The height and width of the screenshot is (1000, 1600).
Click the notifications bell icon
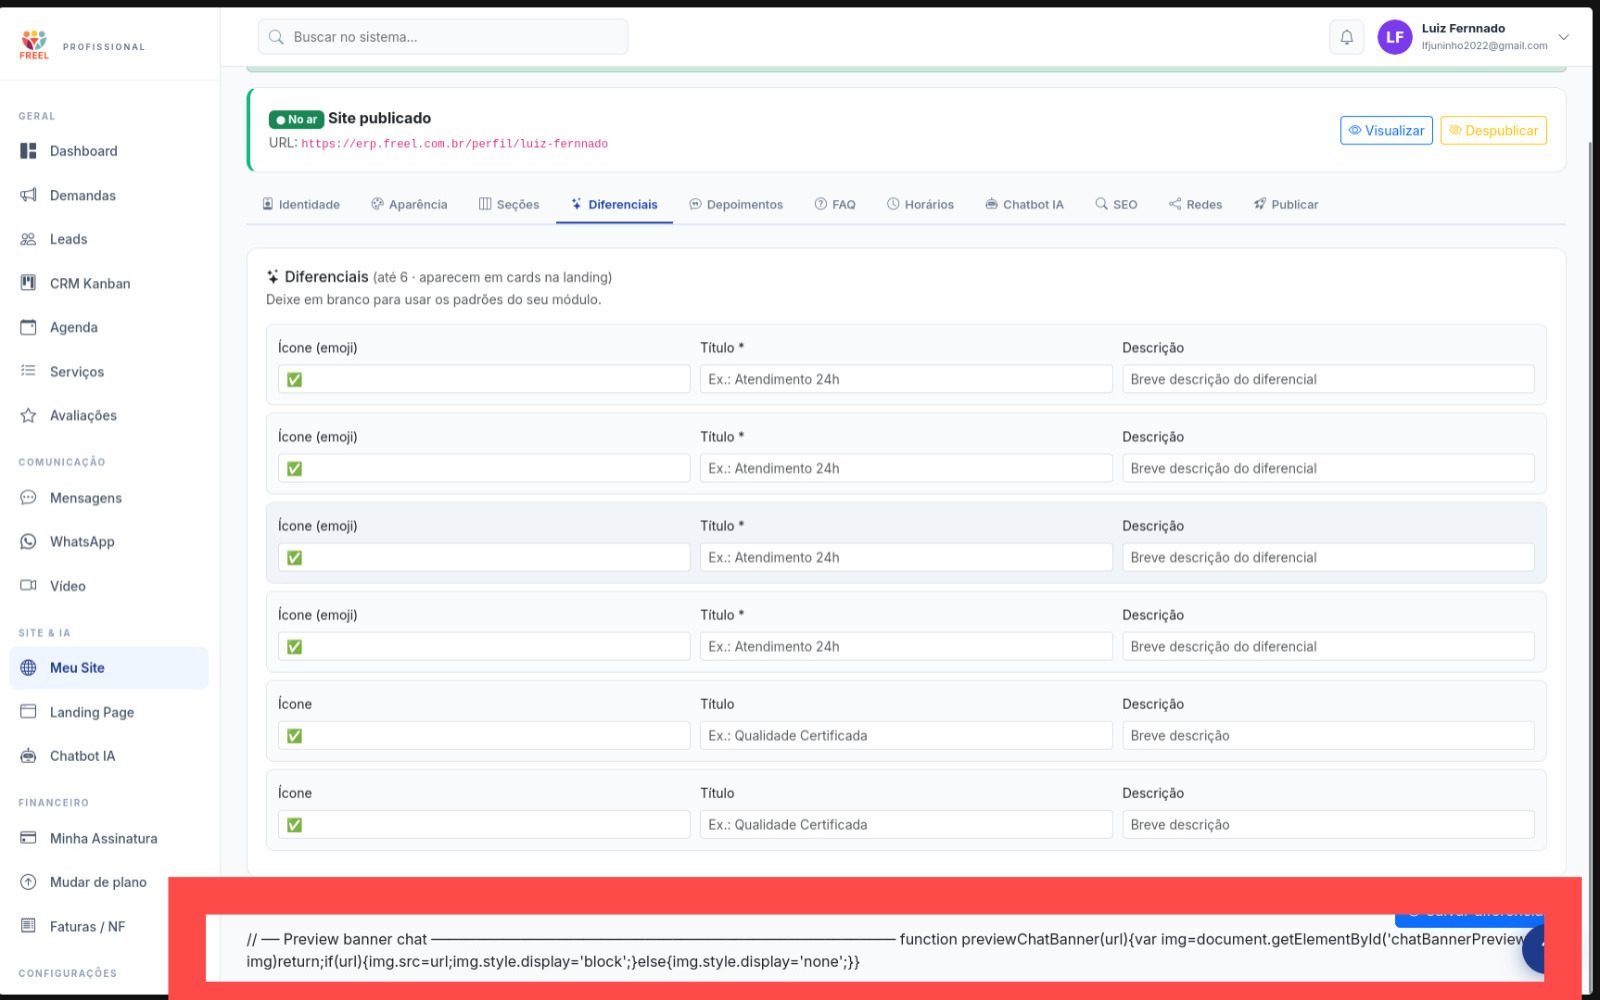(x=1347, y=37)
